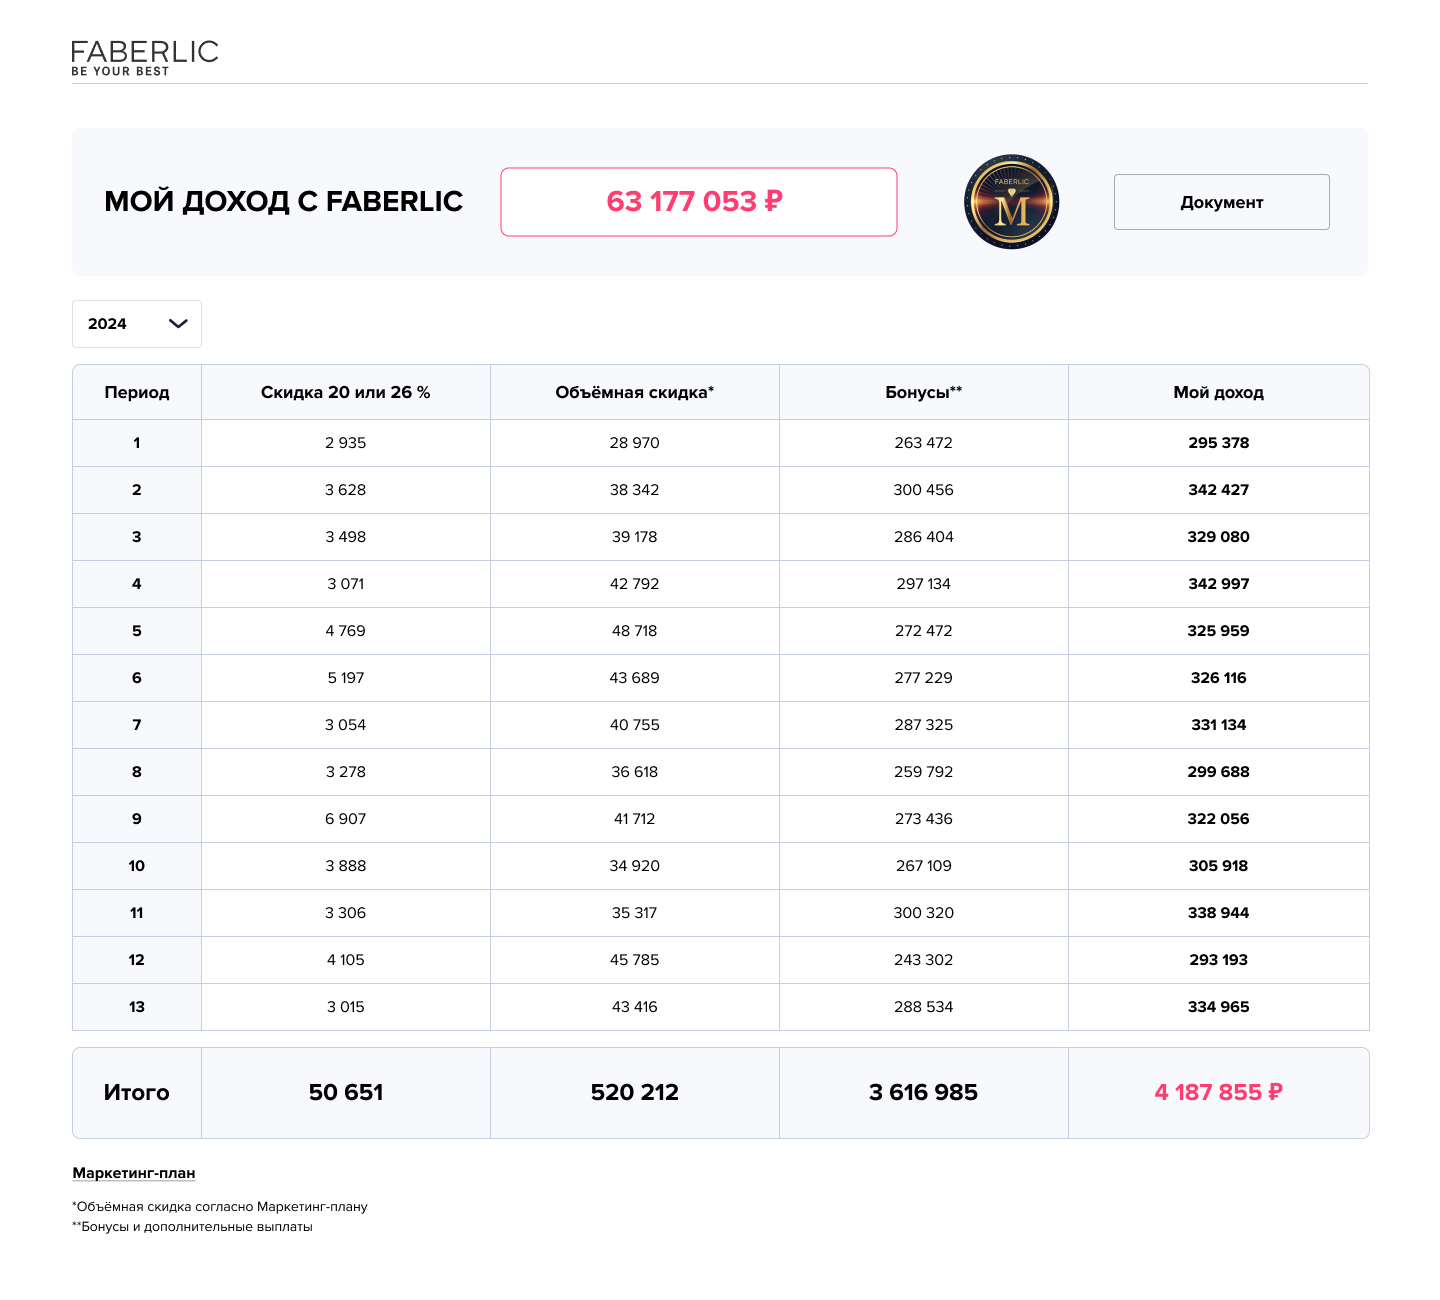This screenshot has width=1440, height=1300.
Task: Select income value 334 965
Action: (x=1219, y=1007)
